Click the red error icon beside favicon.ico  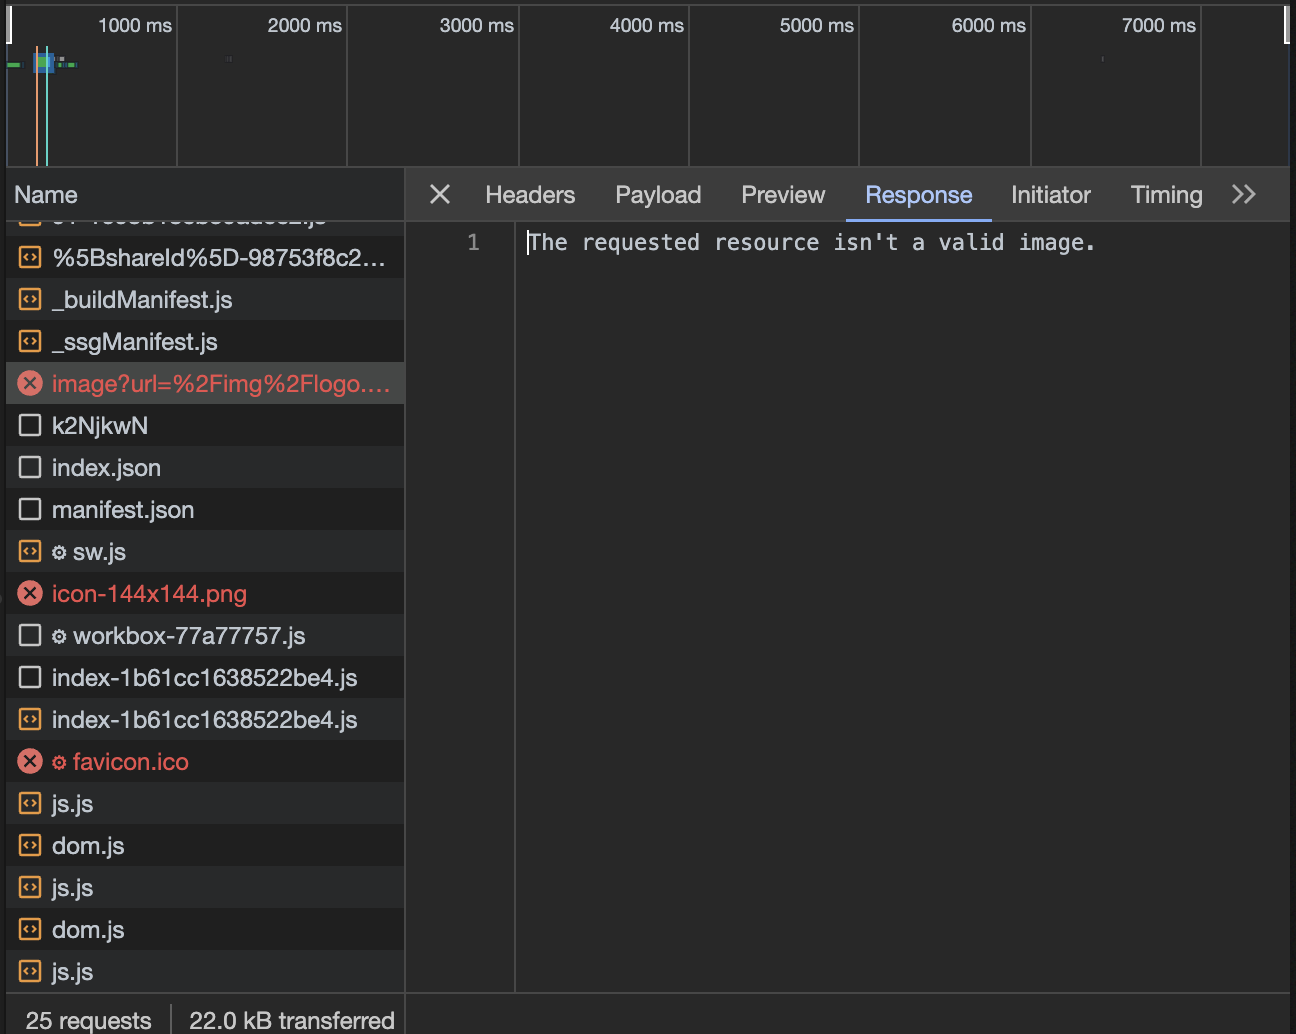[29, 761]
